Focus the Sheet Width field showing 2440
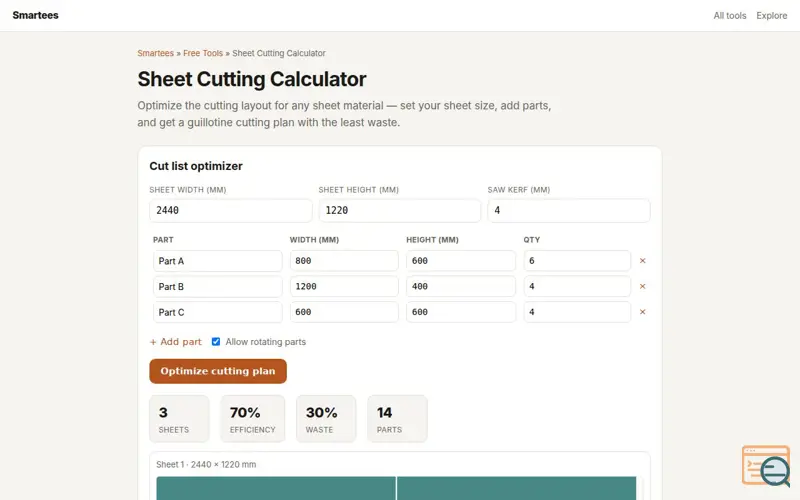800x500 pixels. [x=231, y=210]
